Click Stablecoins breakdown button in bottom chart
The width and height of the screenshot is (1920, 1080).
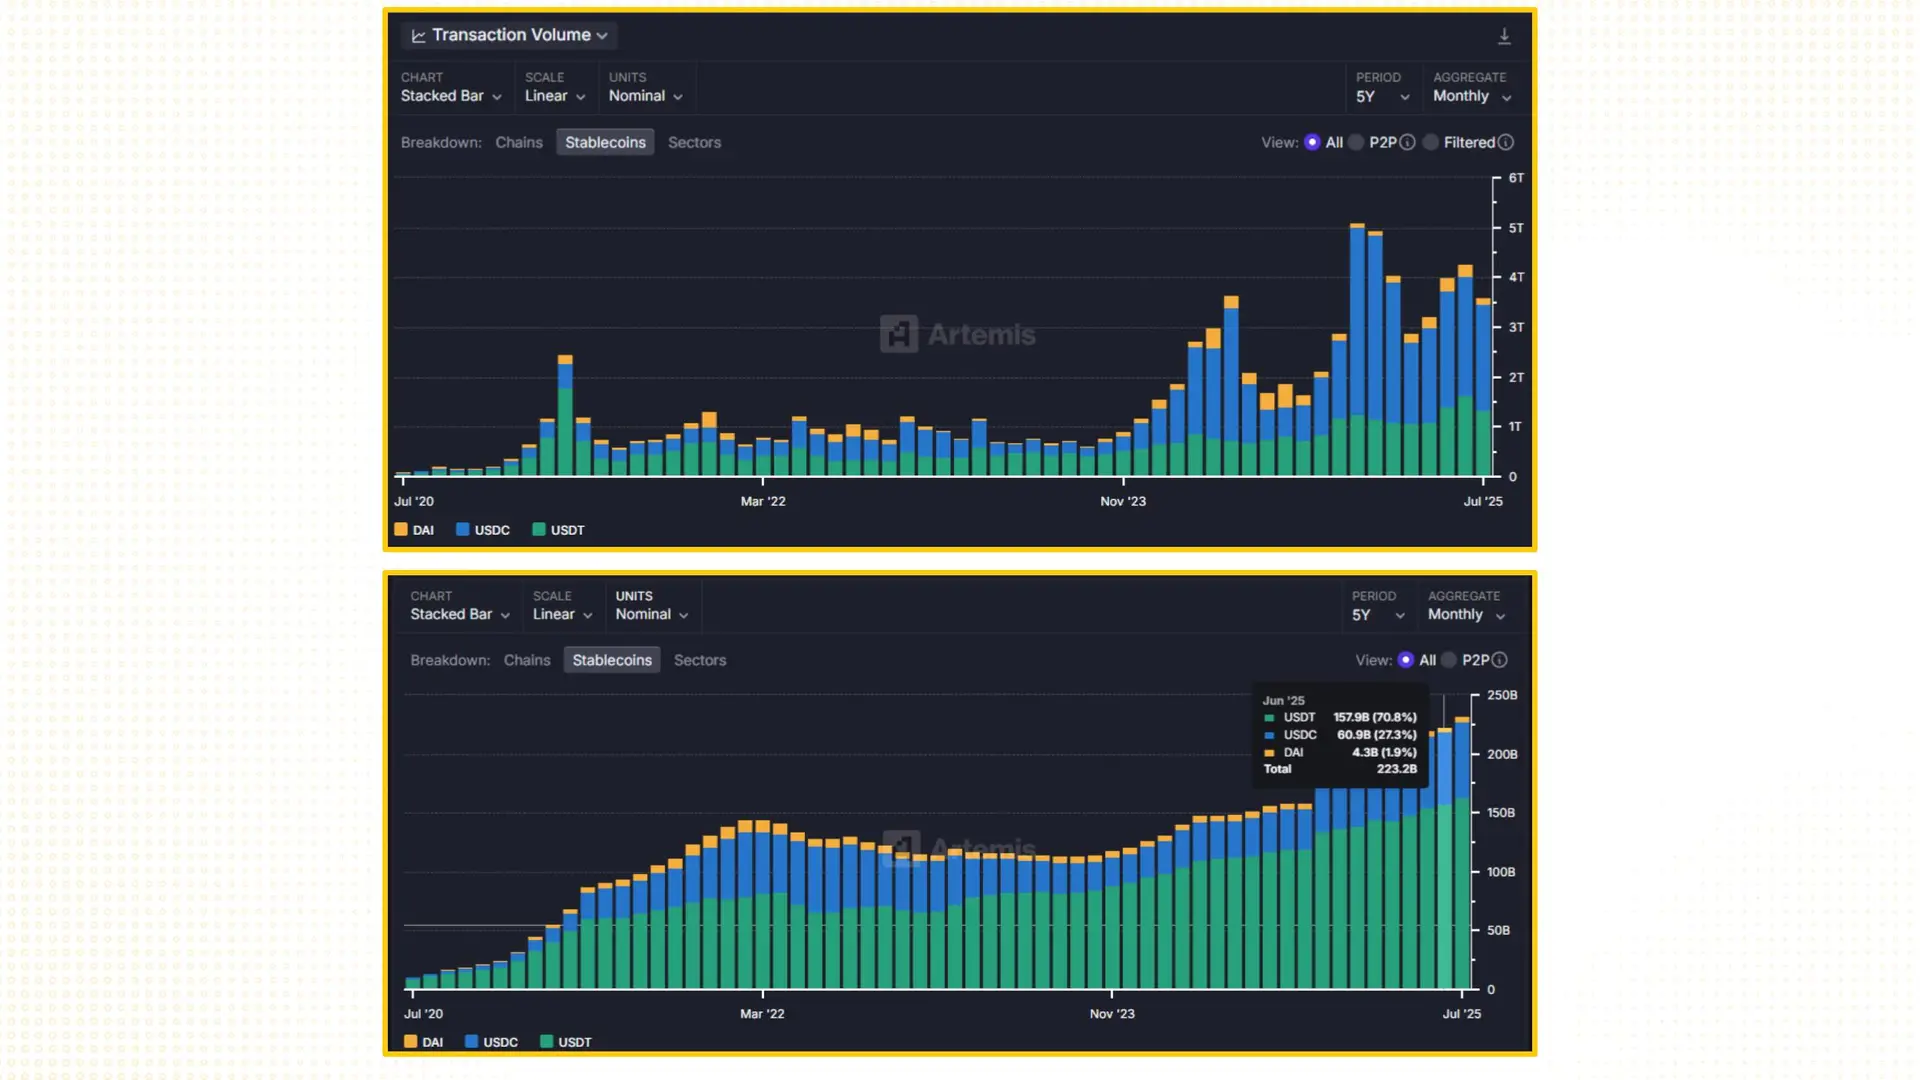[x=611, y=660]
